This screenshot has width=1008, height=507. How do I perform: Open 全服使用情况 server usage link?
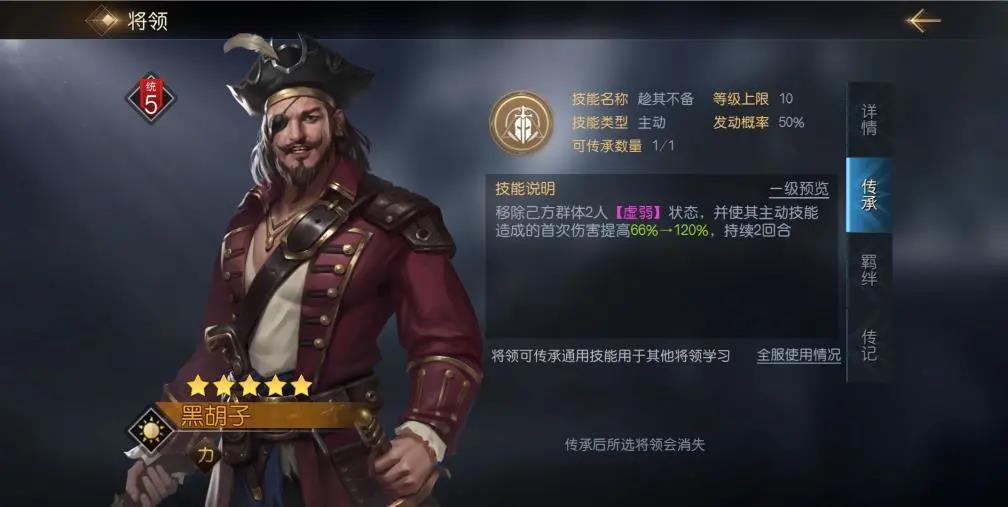[798, 355]
